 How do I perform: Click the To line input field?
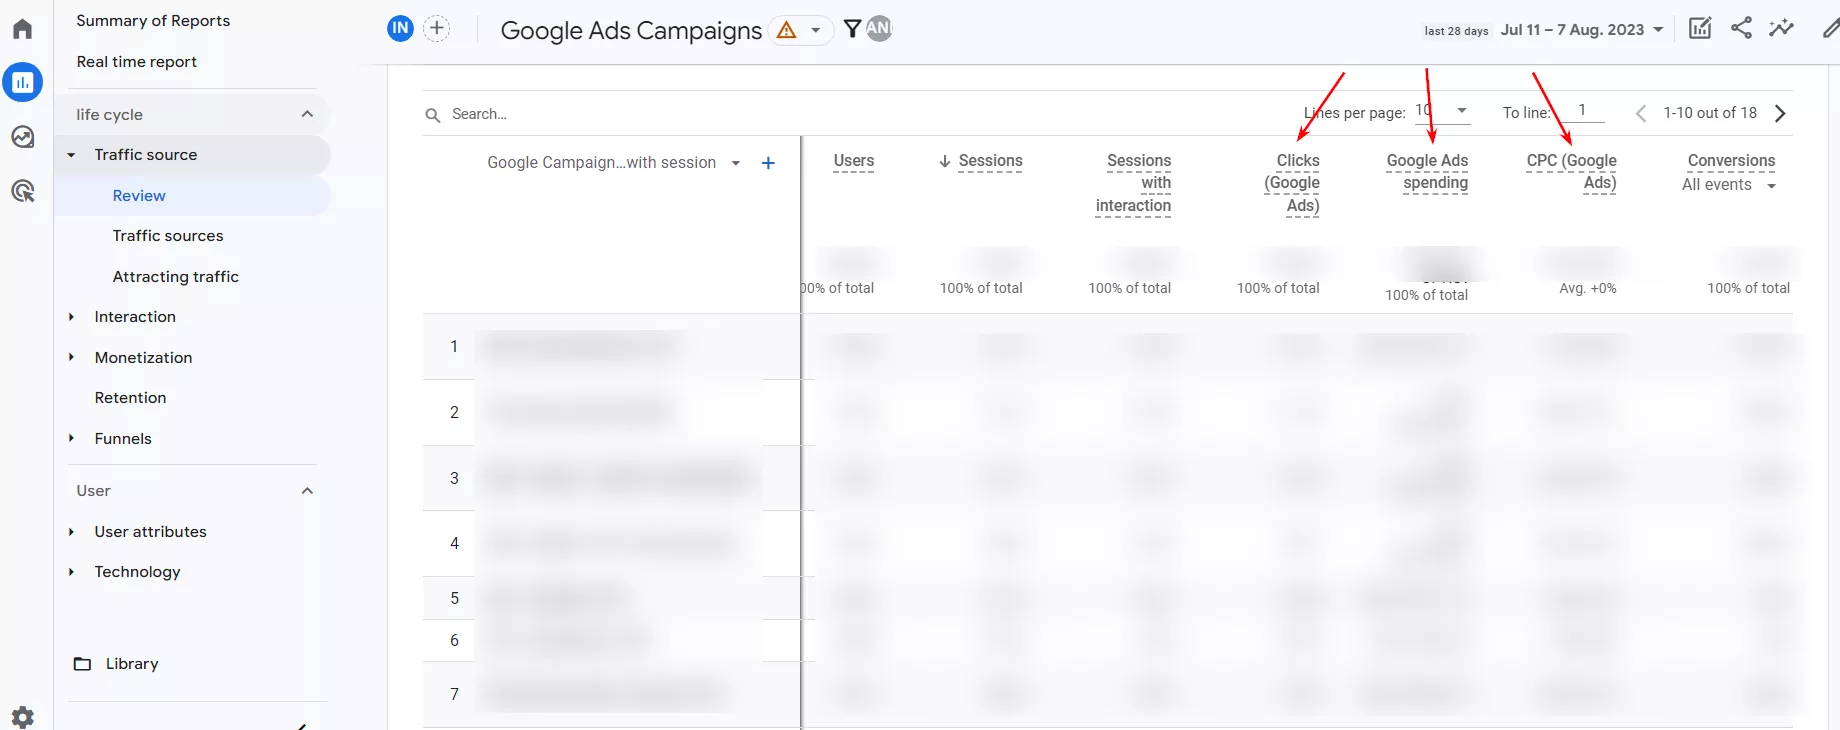tap(1582, 111)
